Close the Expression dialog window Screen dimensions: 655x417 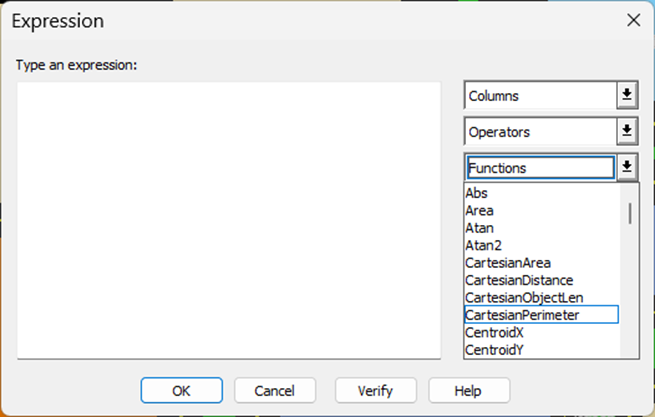coord(632,20)
